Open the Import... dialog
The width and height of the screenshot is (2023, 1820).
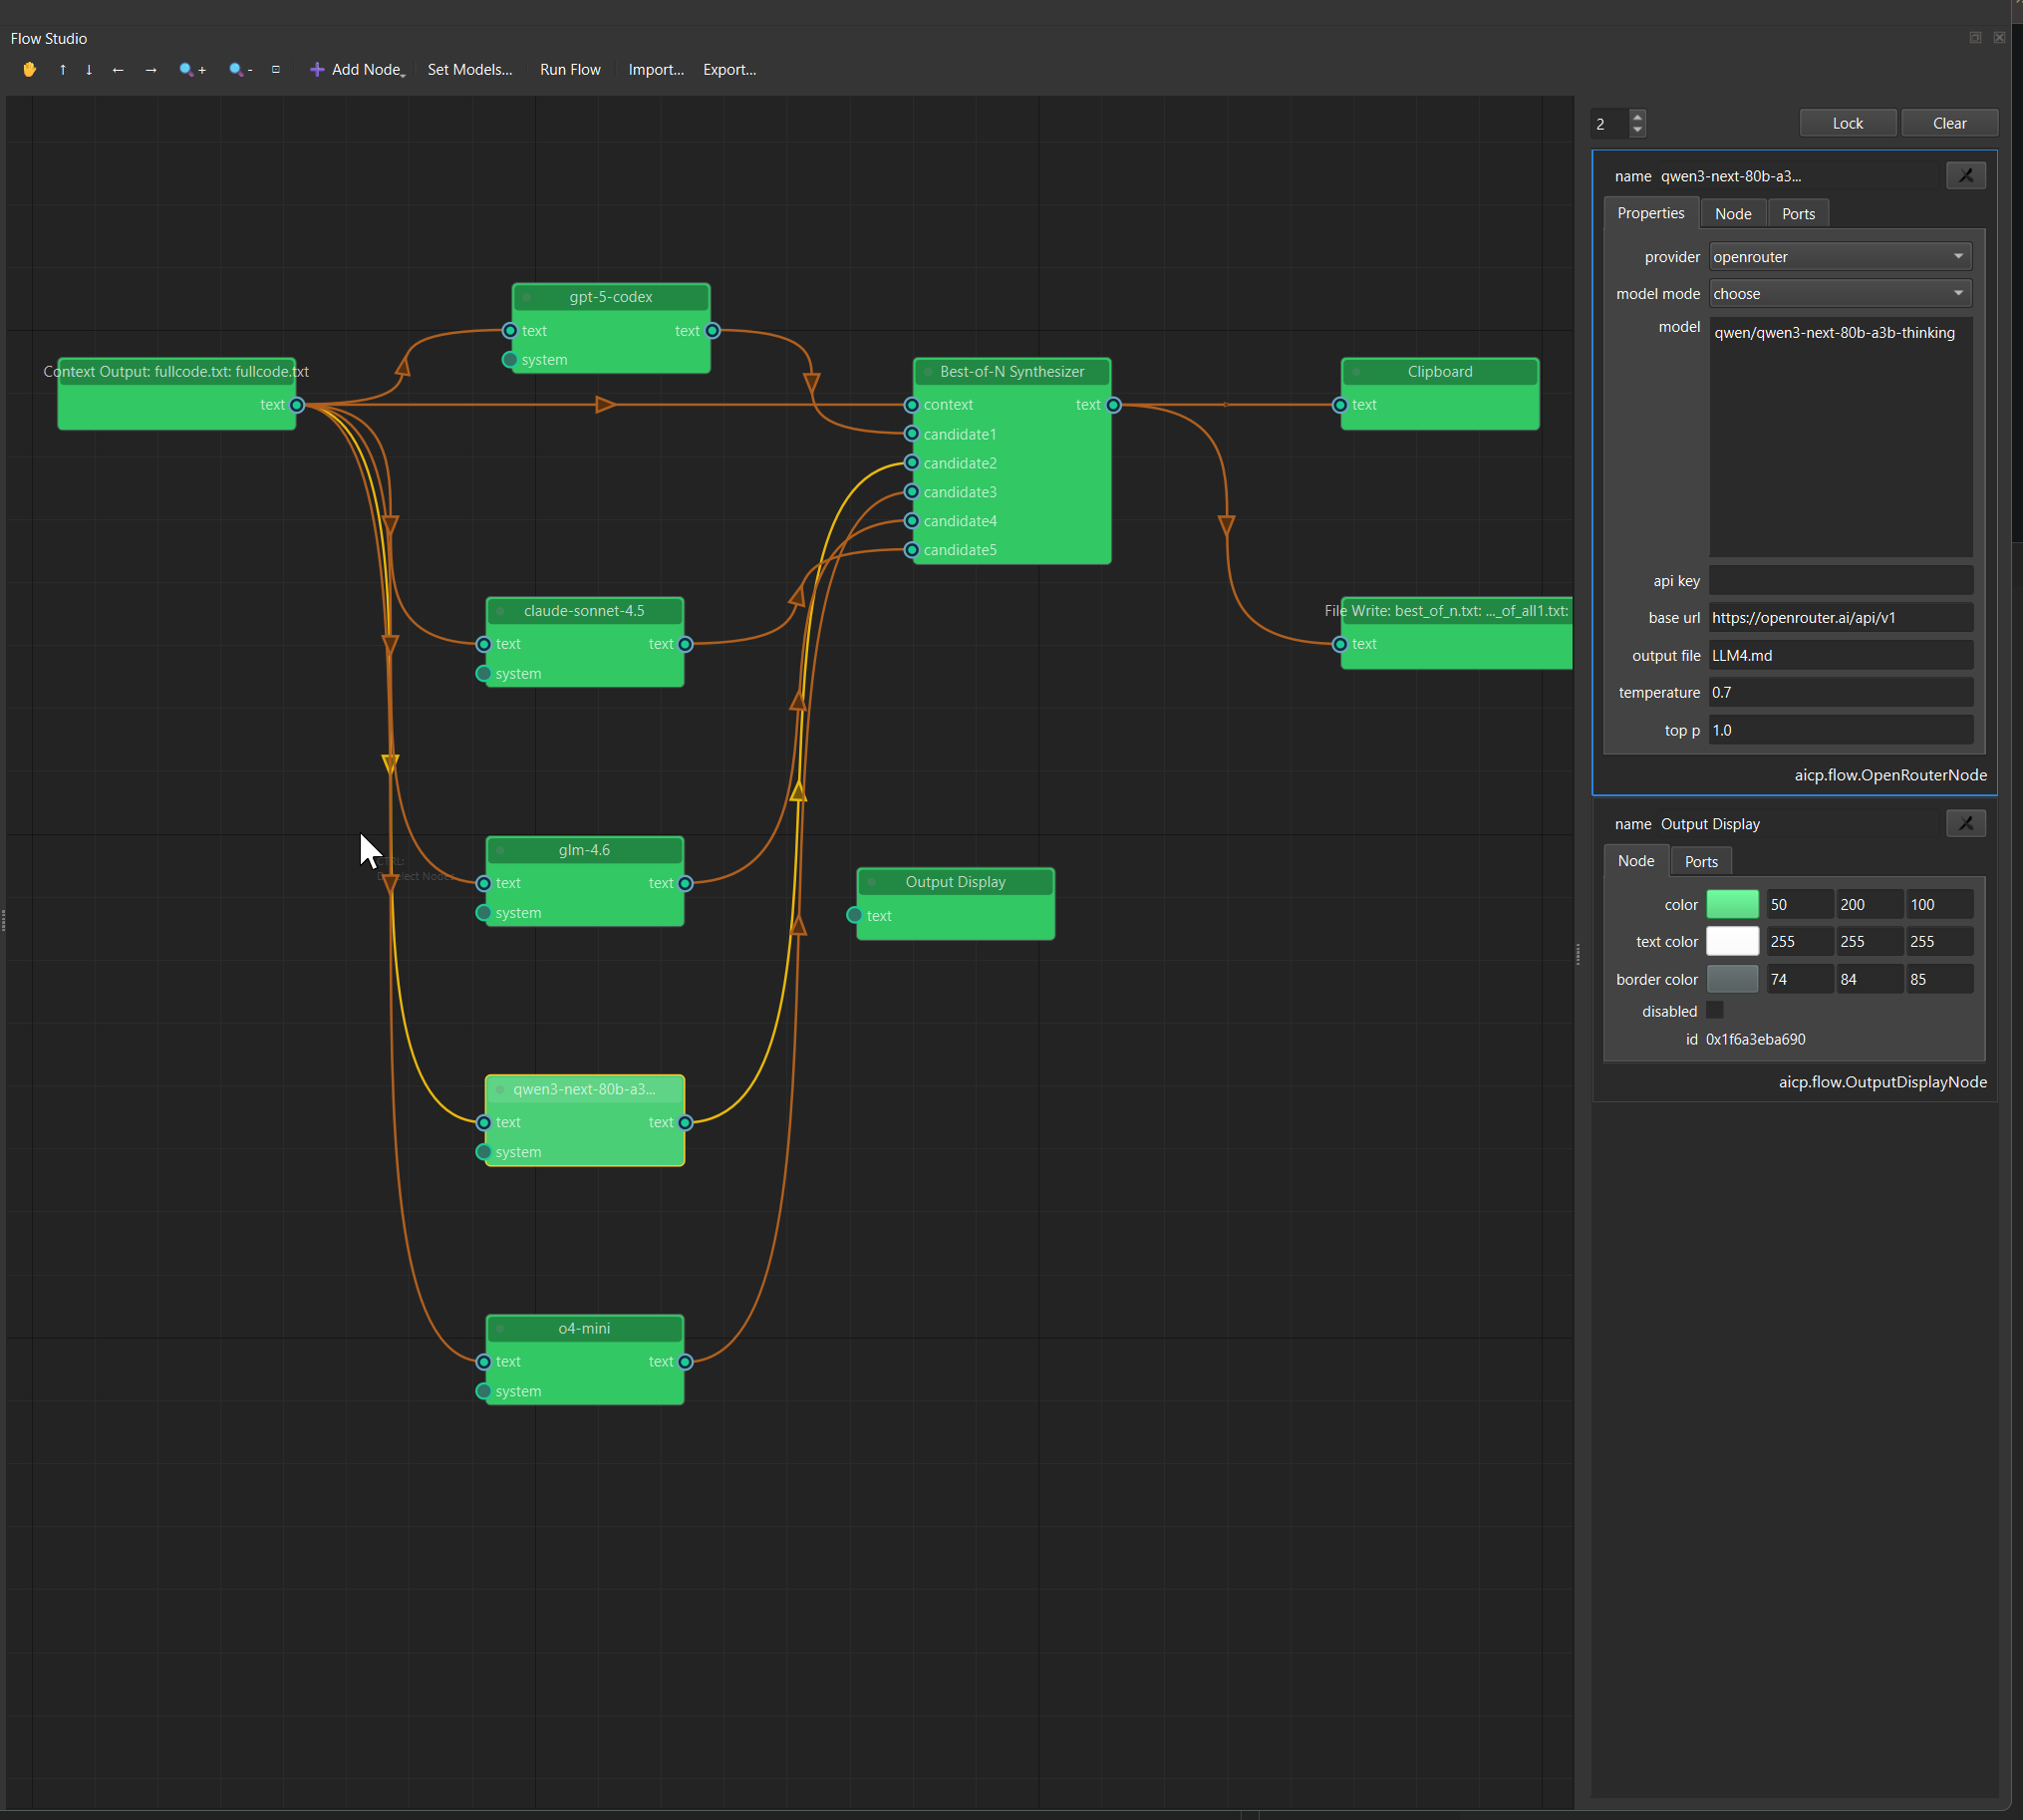[x=656, y=69]
